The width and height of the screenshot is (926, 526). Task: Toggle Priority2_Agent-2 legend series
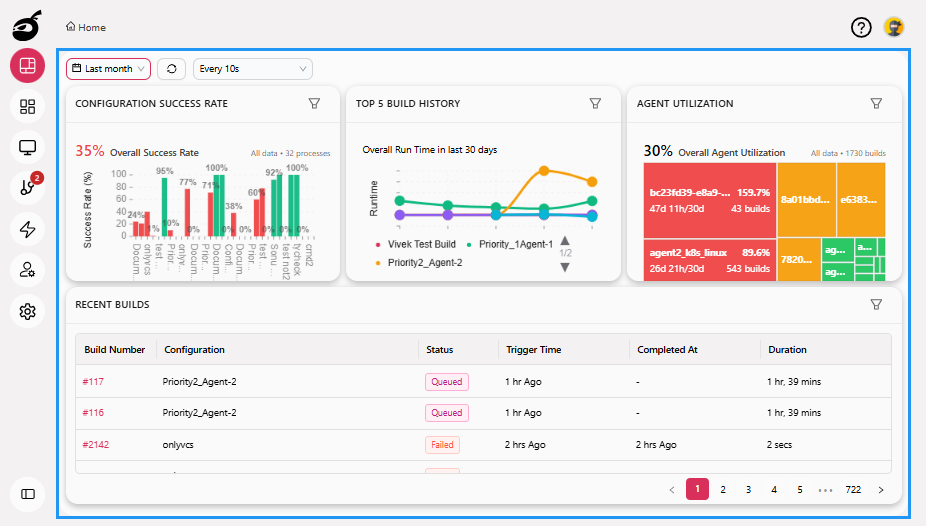tap(420, 262)
